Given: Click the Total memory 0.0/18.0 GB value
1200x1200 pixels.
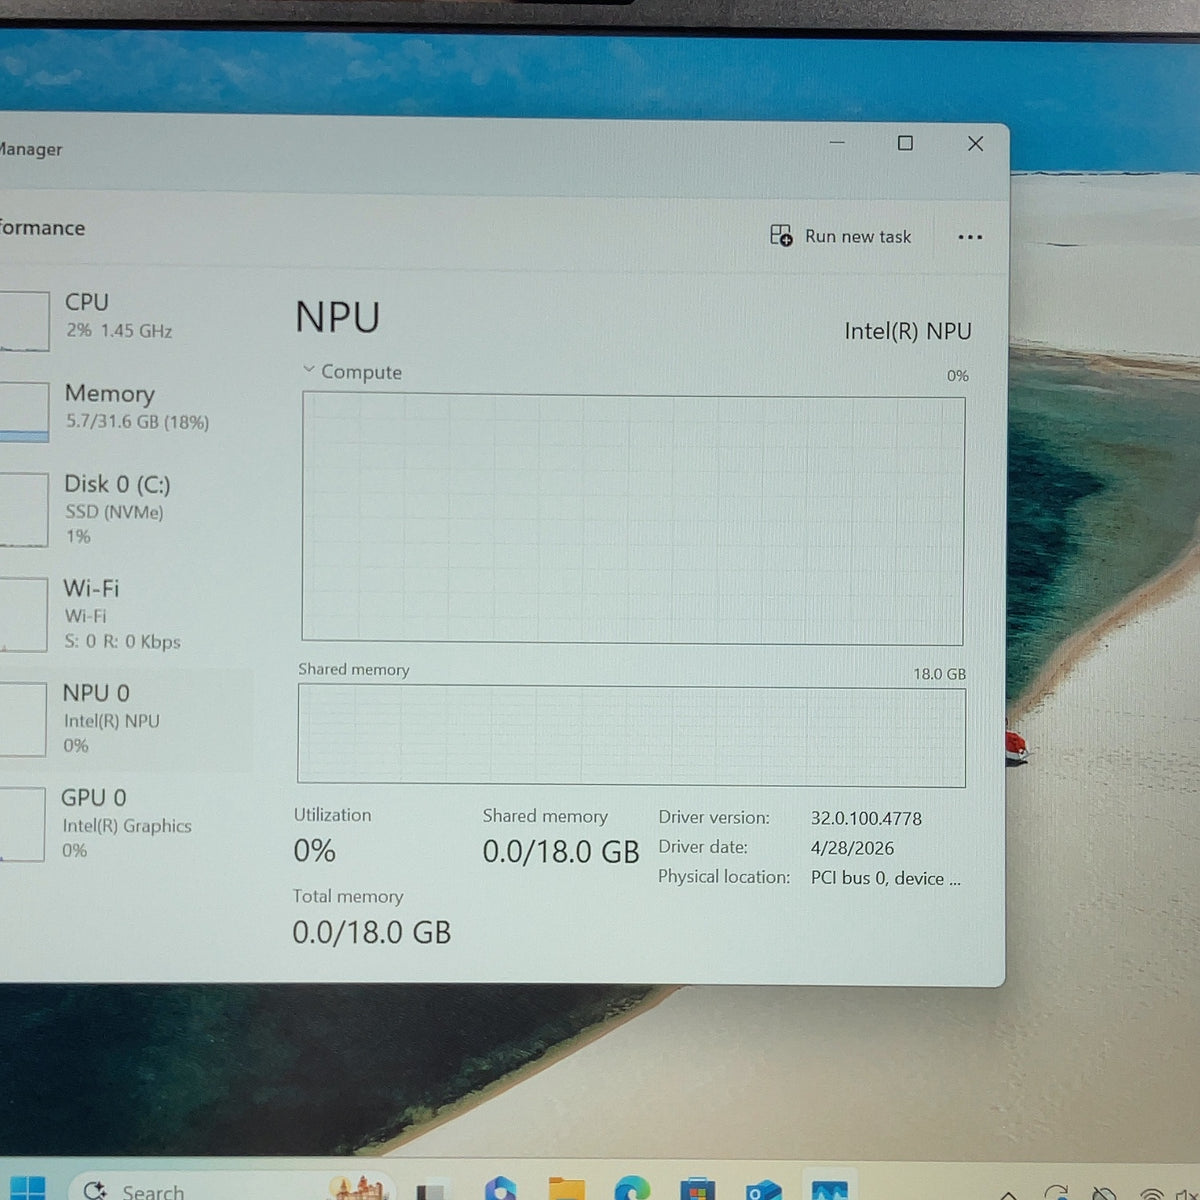Looking at the screenshot, I should [372, 933].
